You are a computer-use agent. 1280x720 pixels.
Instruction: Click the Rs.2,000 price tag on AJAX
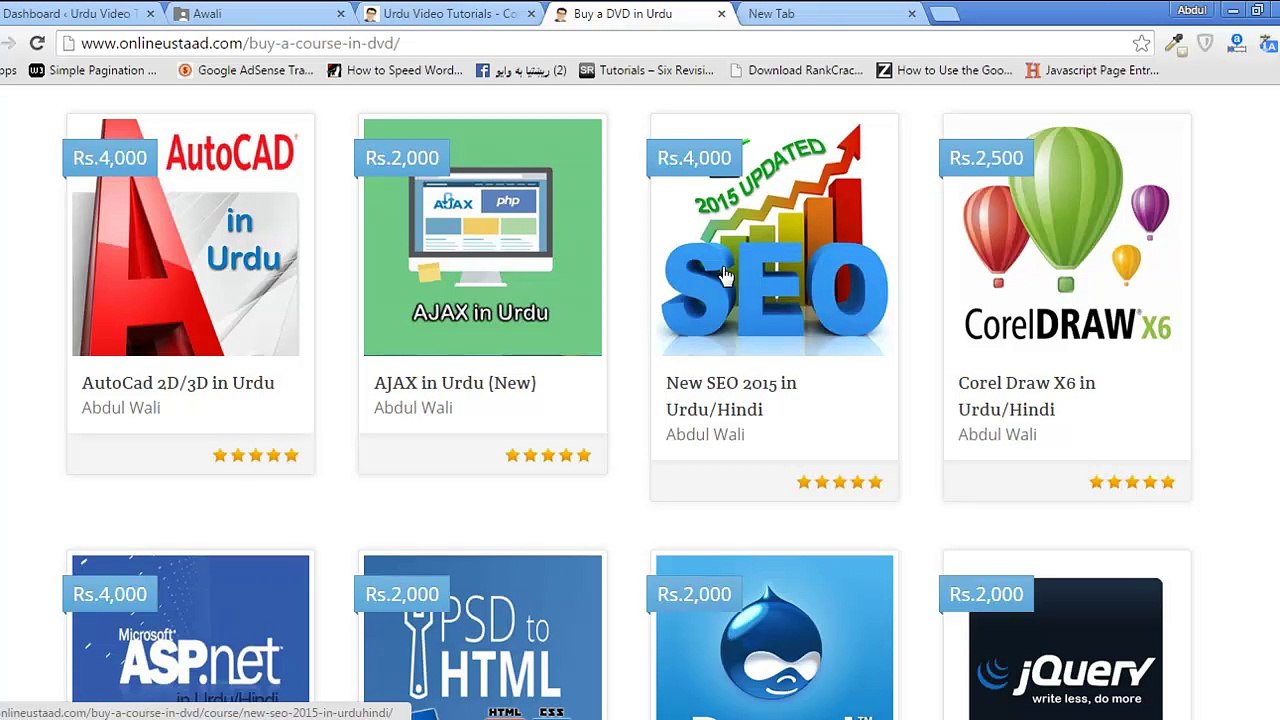point(402,158)
